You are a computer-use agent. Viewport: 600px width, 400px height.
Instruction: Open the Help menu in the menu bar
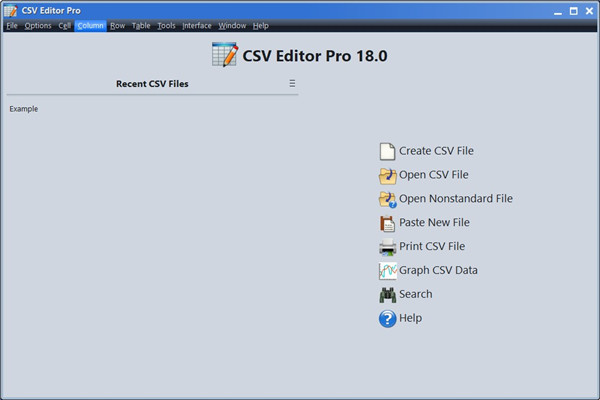(x=261, y=26)
